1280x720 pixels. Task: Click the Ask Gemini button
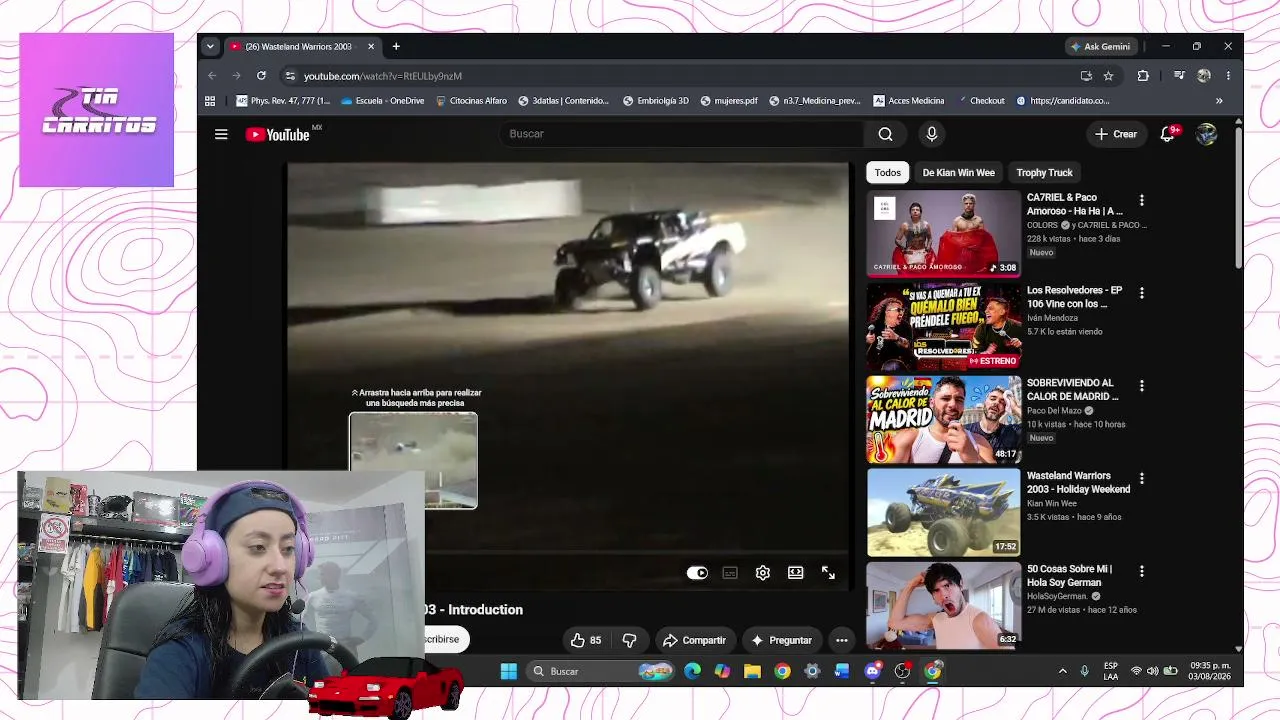point(1100,46)
